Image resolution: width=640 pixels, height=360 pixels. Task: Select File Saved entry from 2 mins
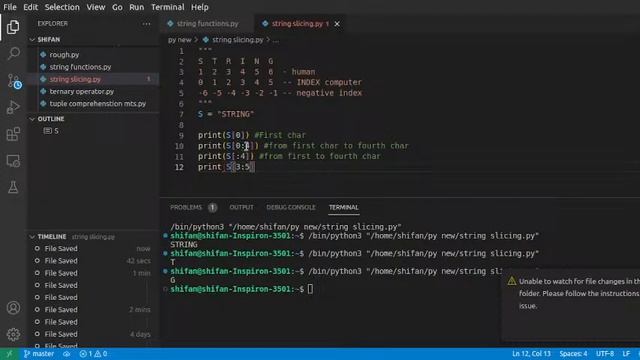point(93,310)
